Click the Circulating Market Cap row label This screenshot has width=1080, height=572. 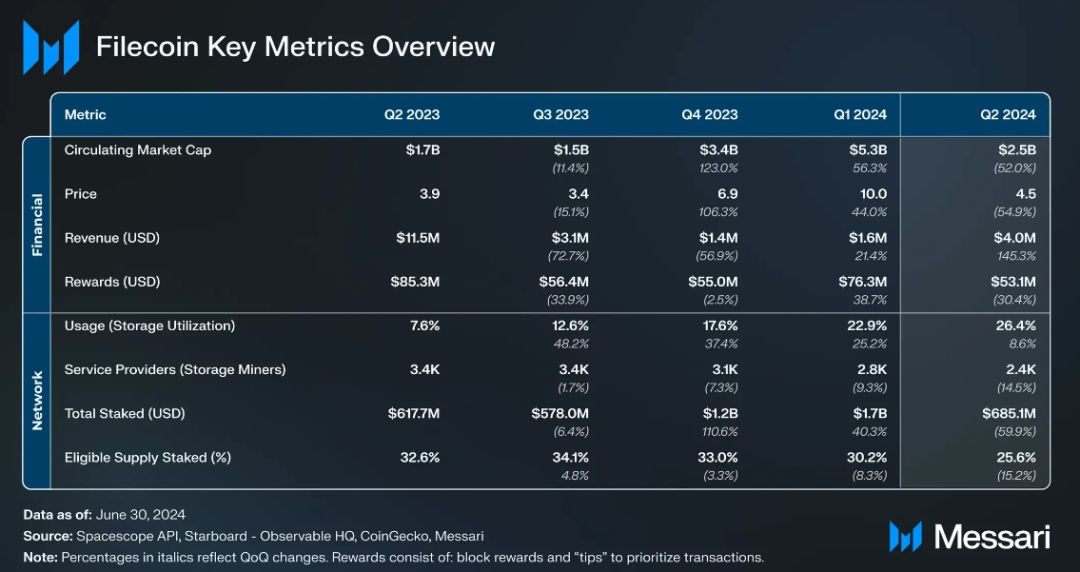click(138, 150)
